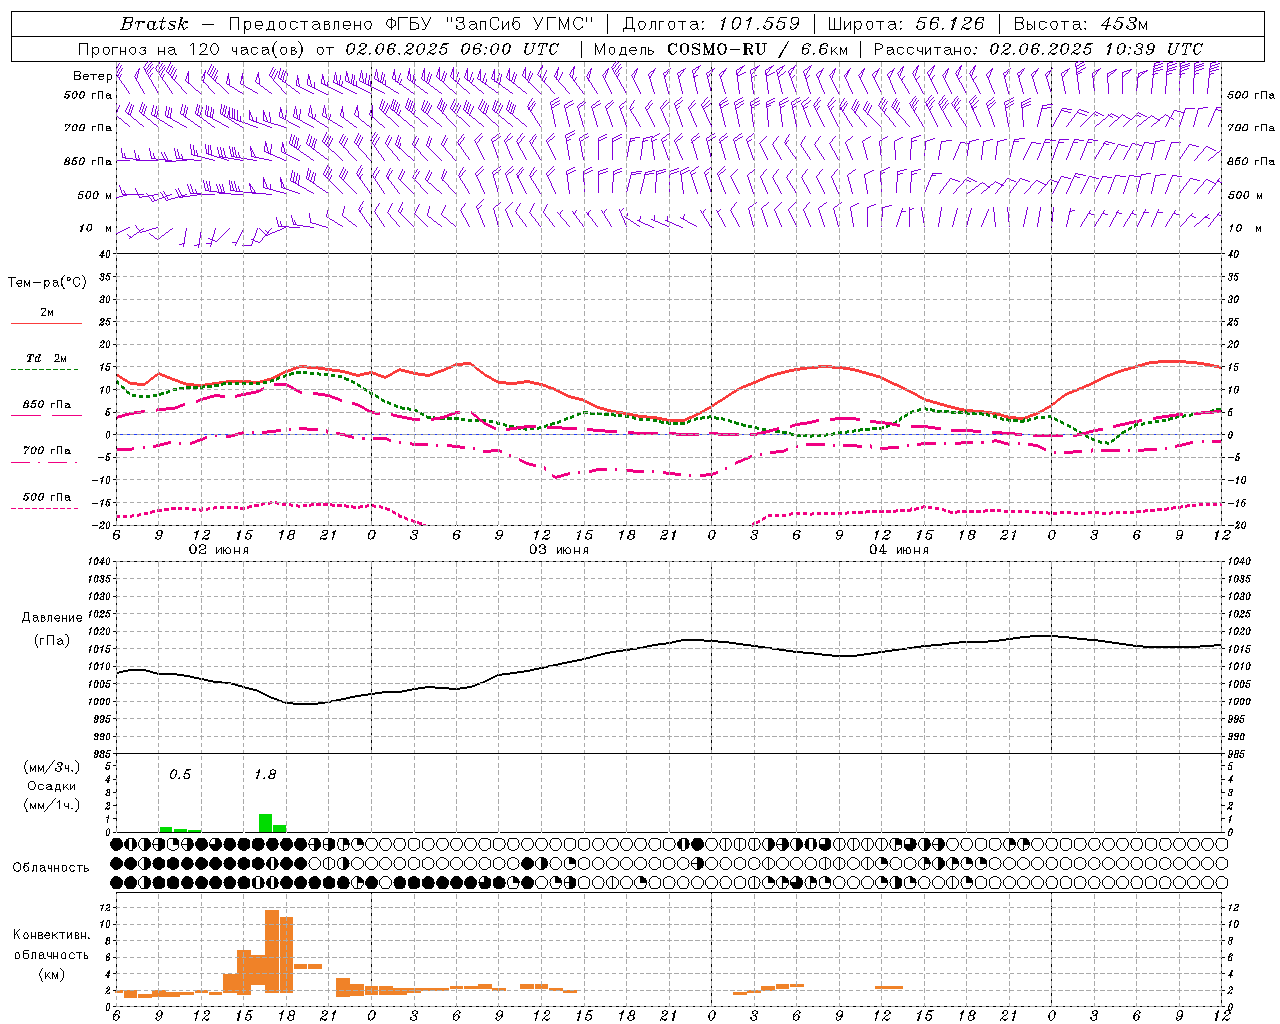1280x1024 pixels.
Task: Click the tallest green precipitation bar
Action: 265,823
